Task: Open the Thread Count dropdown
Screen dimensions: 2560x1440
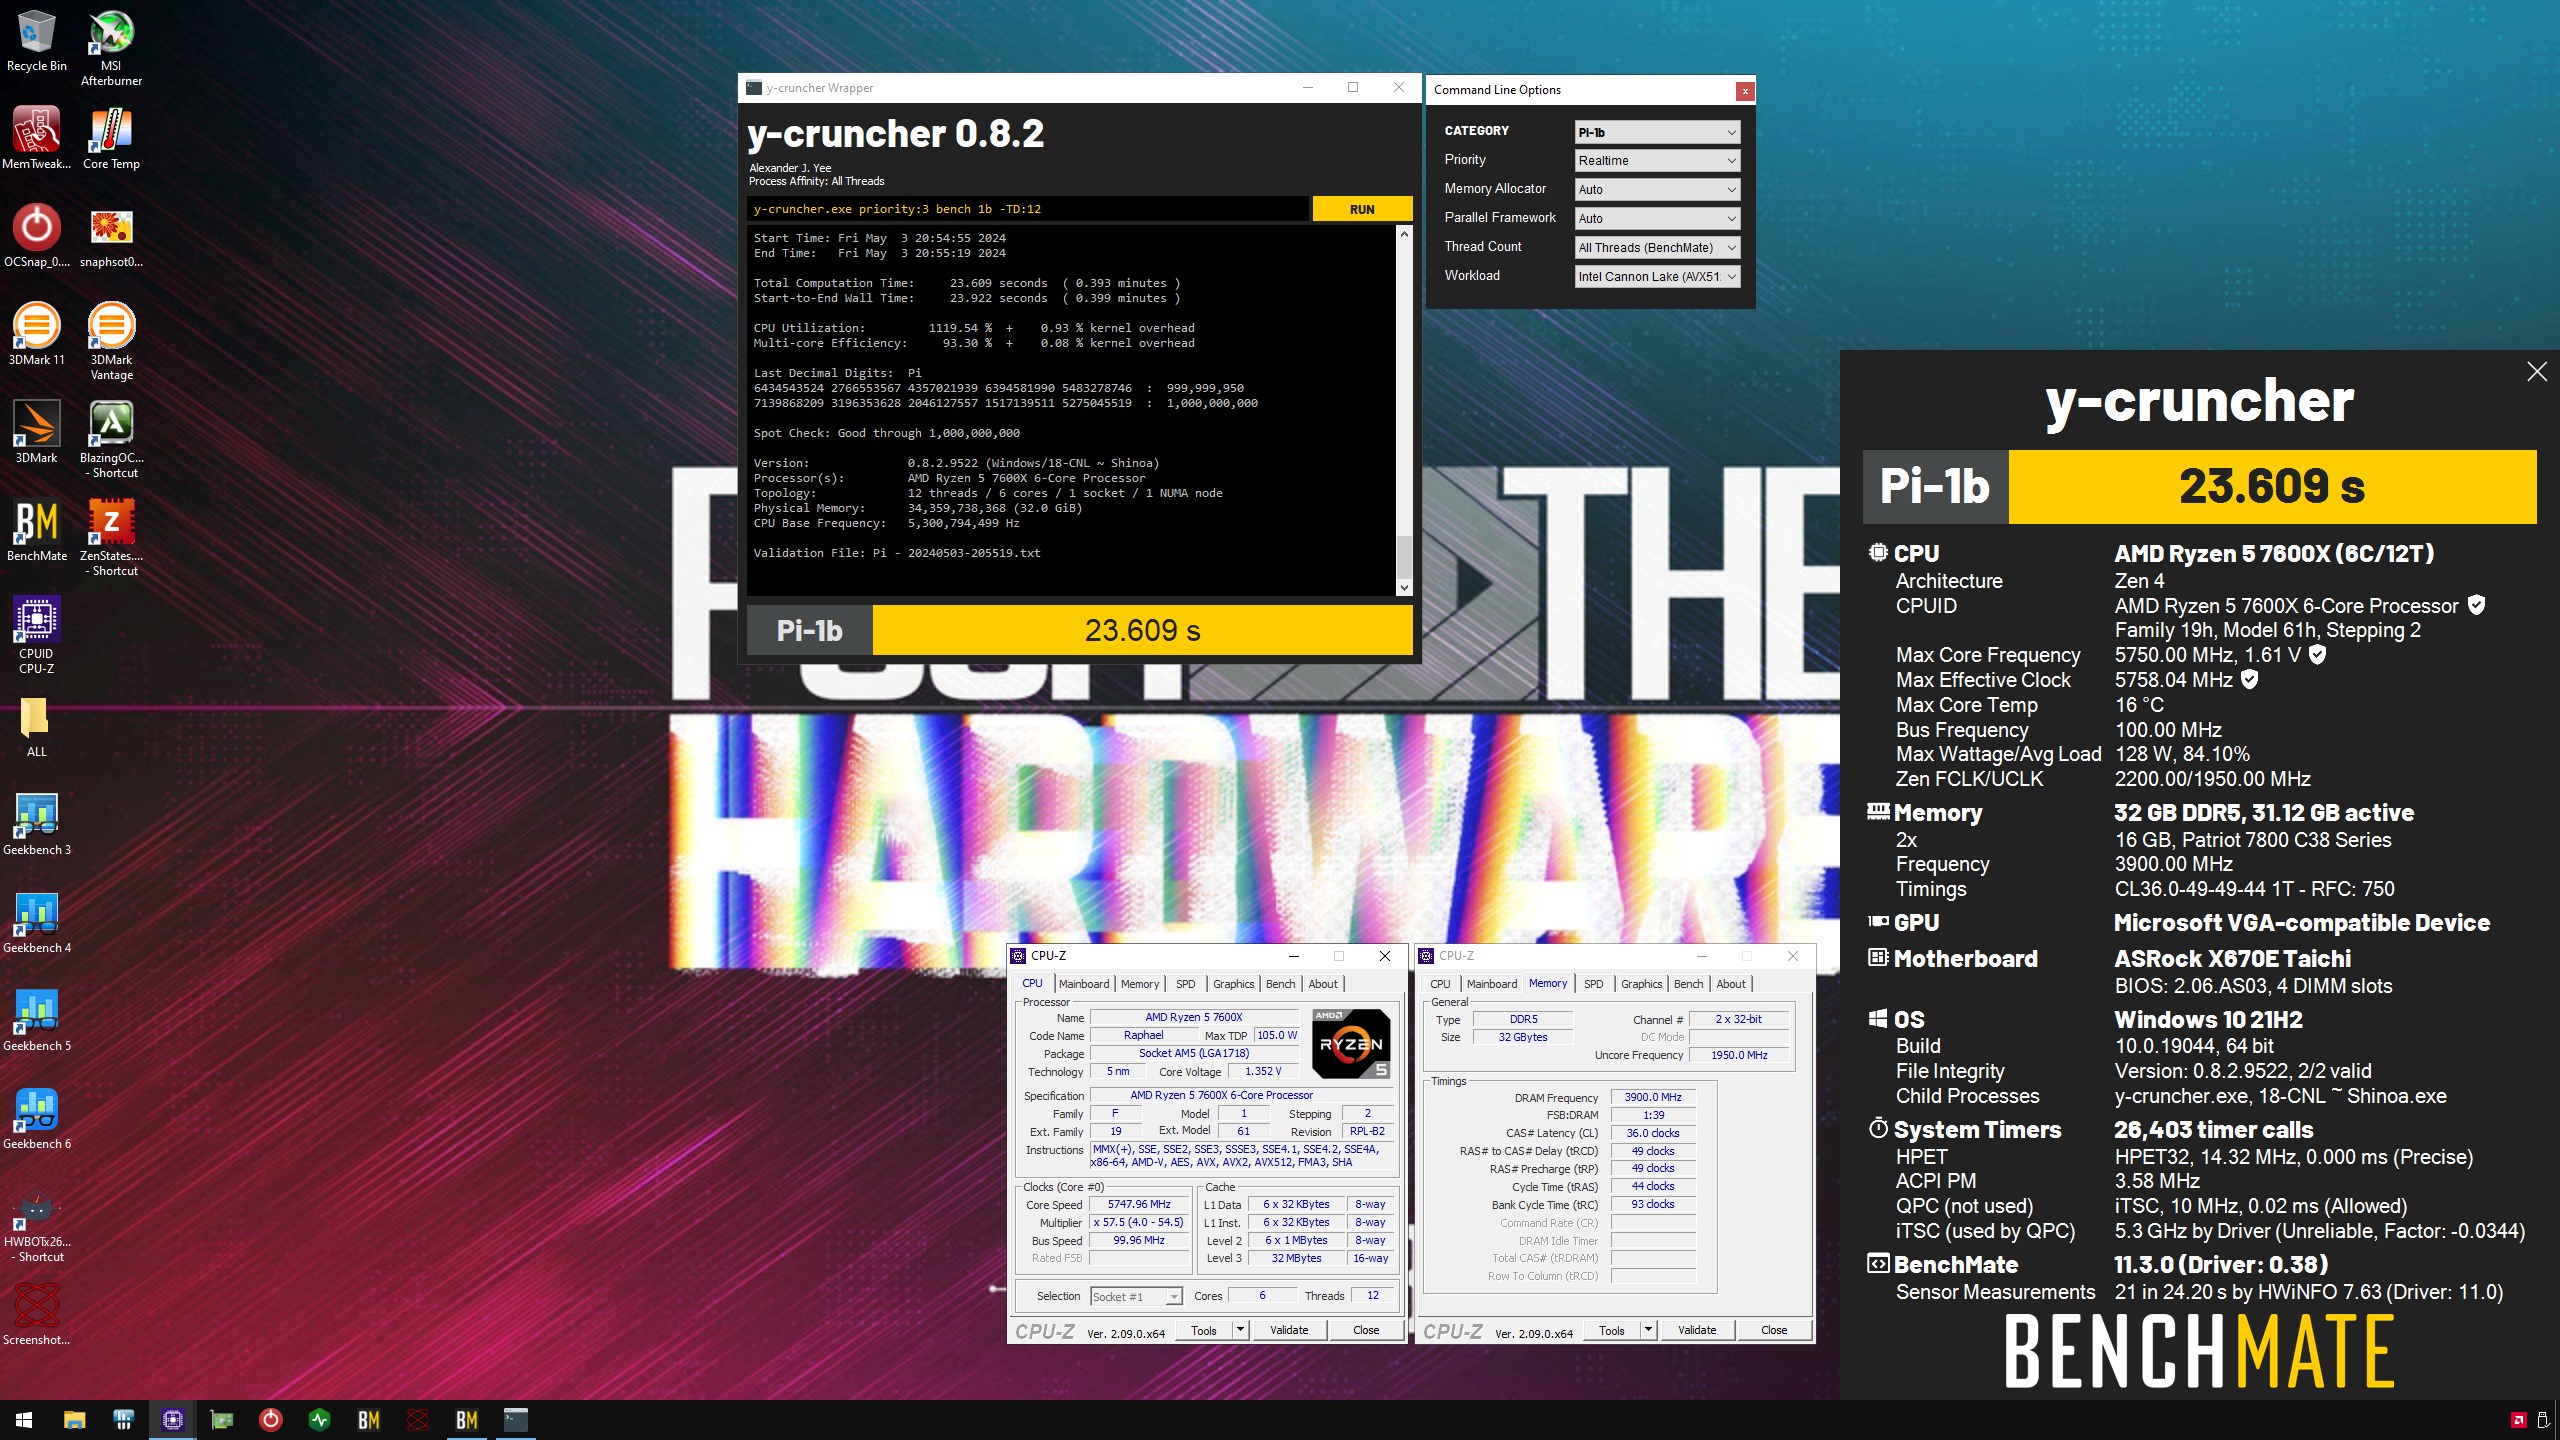Action: click(x=1657, y=248)
